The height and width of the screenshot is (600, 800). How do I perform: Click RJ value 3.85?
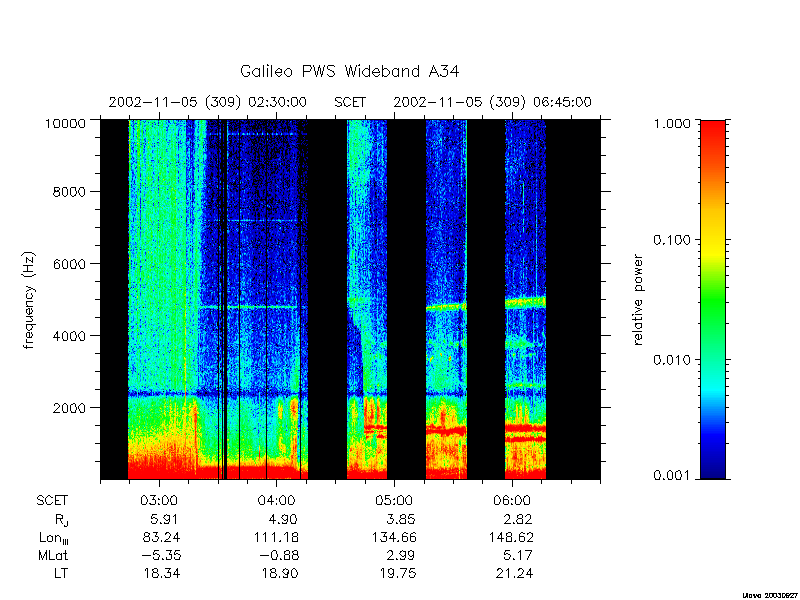[x=399, y=520]
